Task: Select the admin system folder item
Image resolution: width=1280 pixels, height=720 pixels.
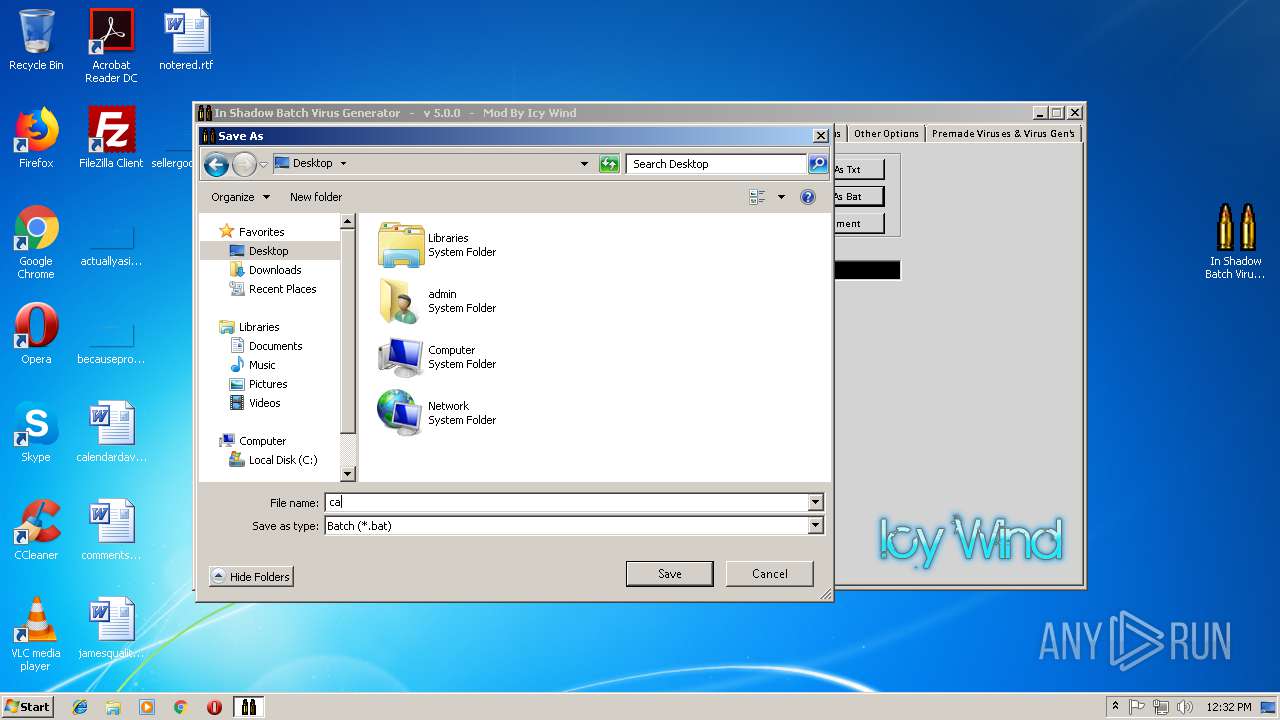Action: click(437, 301)
